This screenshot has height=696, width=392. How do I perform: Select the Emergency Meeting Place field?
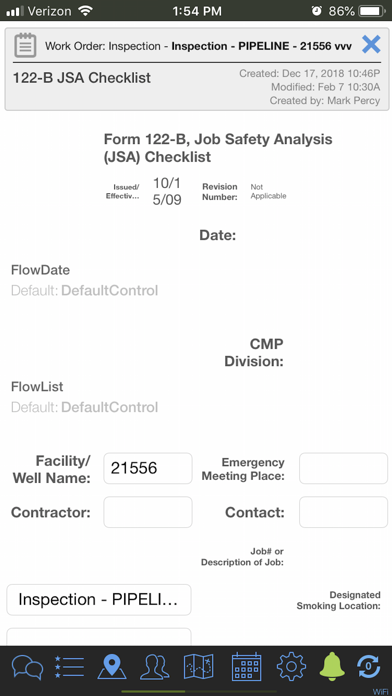pyautogui.click(x=343, y=468)
